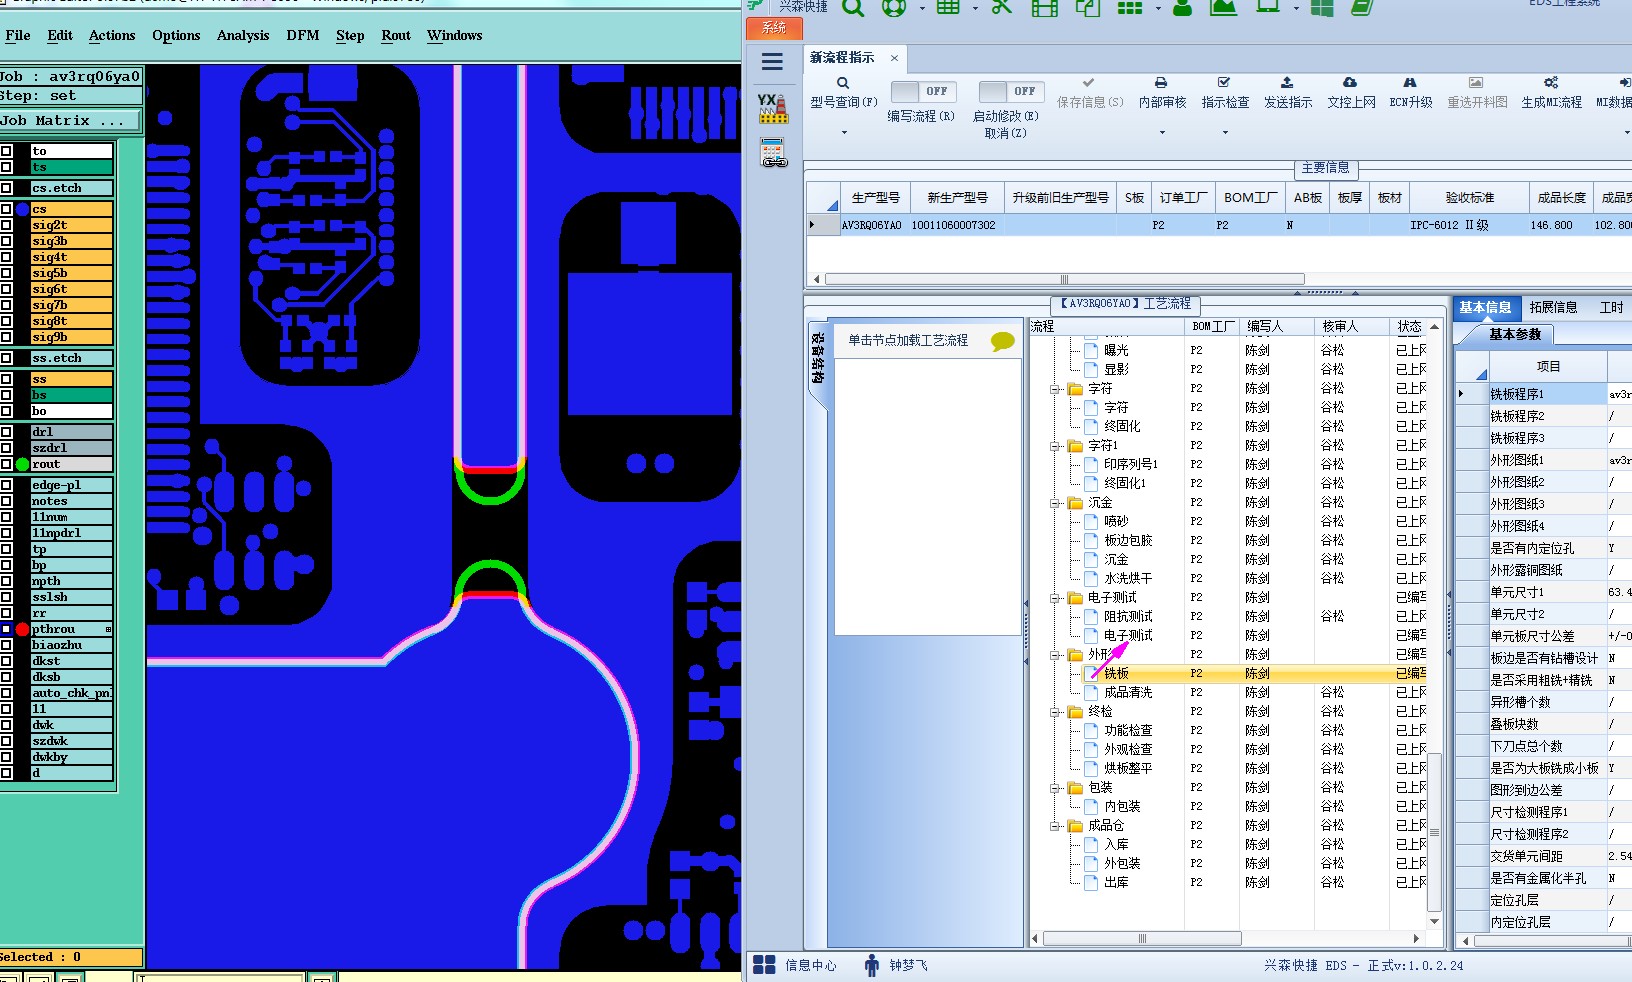Open dropdown arrow under 型号查询

pos(844,132)
